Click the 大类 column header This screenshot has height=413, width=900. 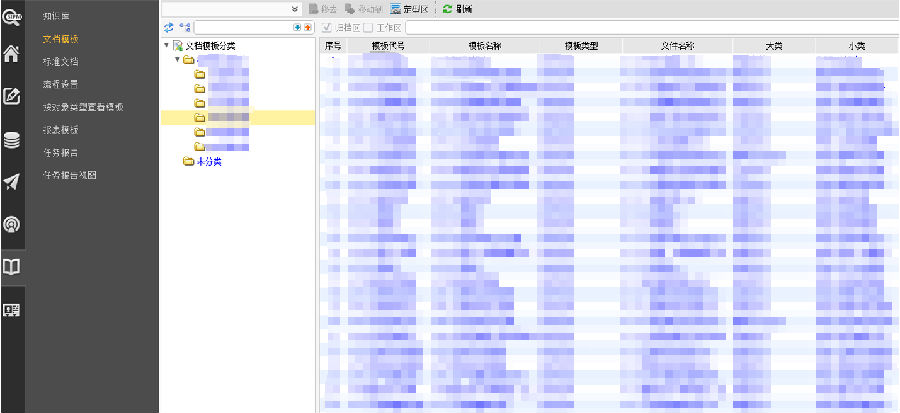click(x=774, y=46)
